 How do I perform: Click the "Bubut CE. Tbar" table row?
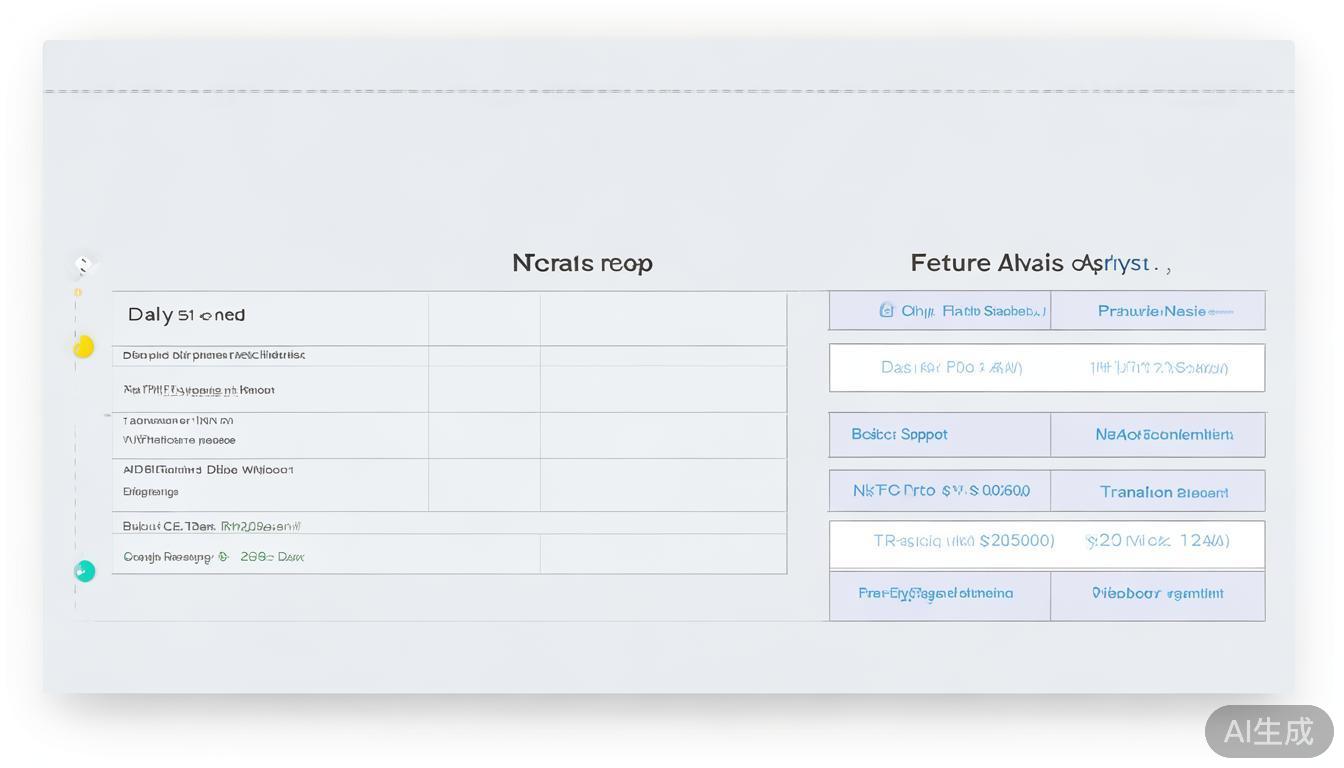point(270,526)
